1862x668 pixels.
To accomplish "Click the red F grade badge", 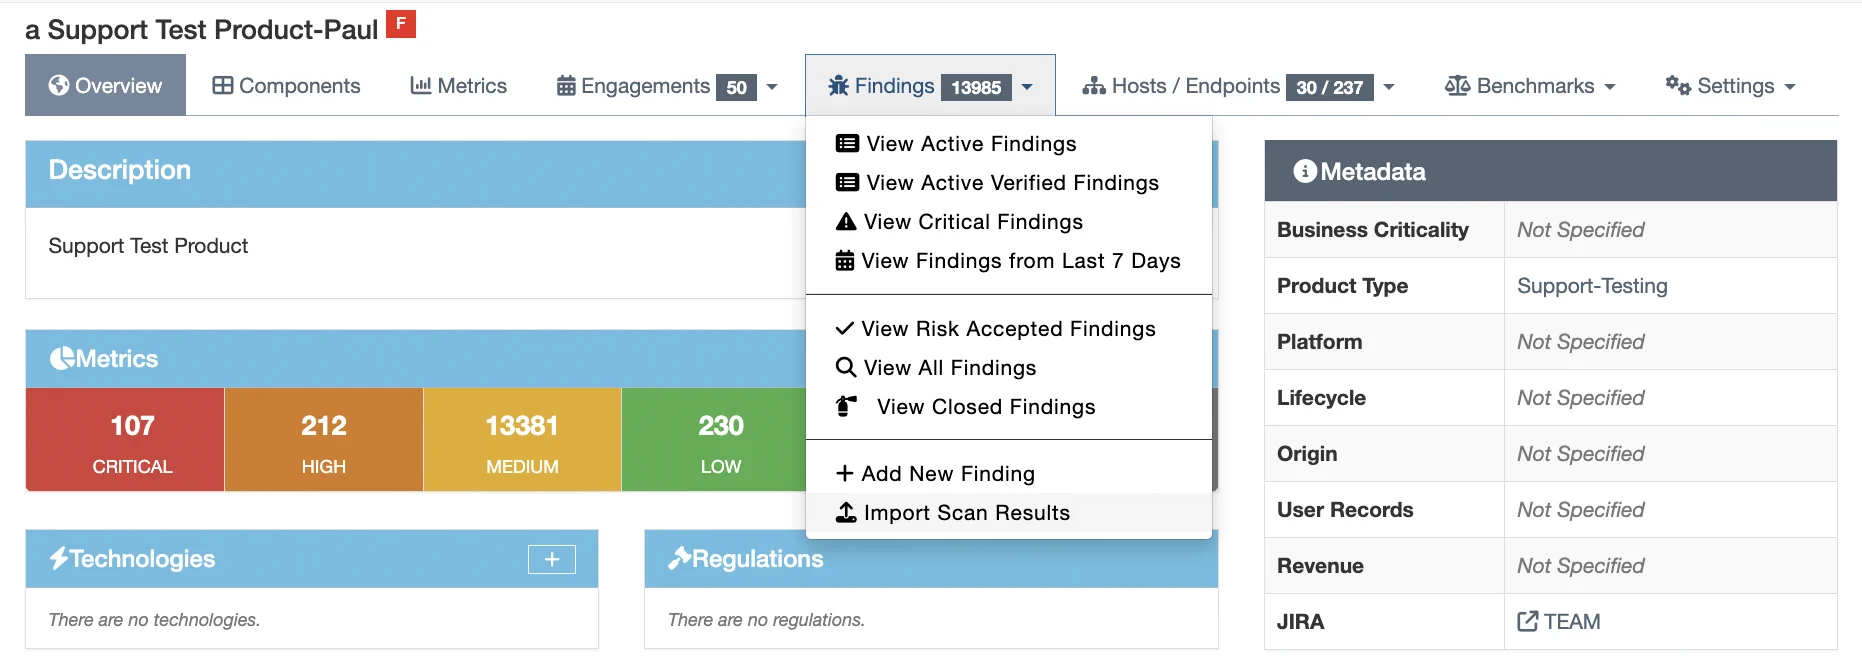I will (400, 24).
